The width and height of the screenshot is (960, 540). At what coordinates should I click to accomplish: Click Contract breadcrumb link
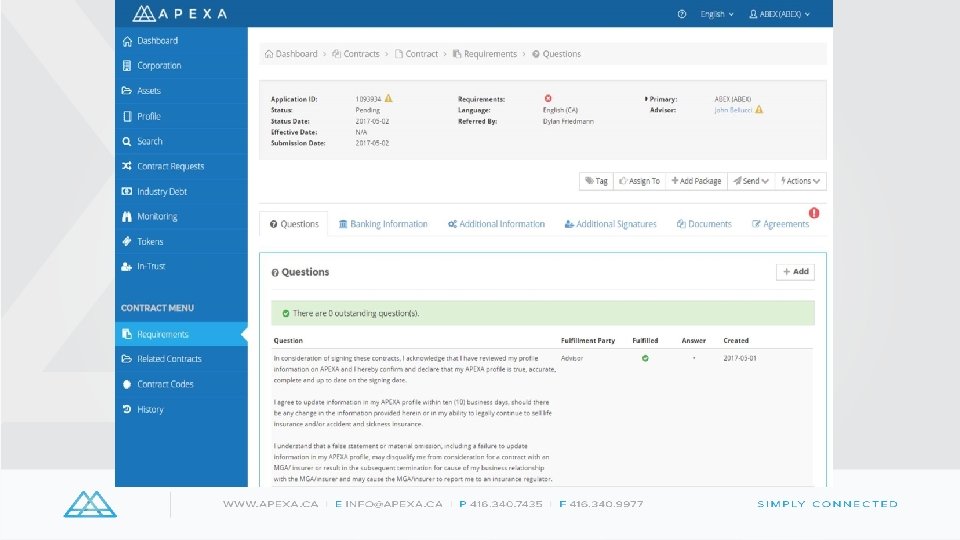[x=416, y=54]
